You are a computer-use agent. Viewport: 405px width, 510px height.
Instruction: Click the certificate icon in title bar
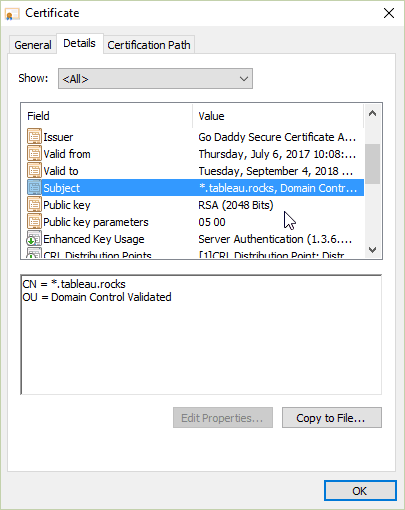click(12, 14)
